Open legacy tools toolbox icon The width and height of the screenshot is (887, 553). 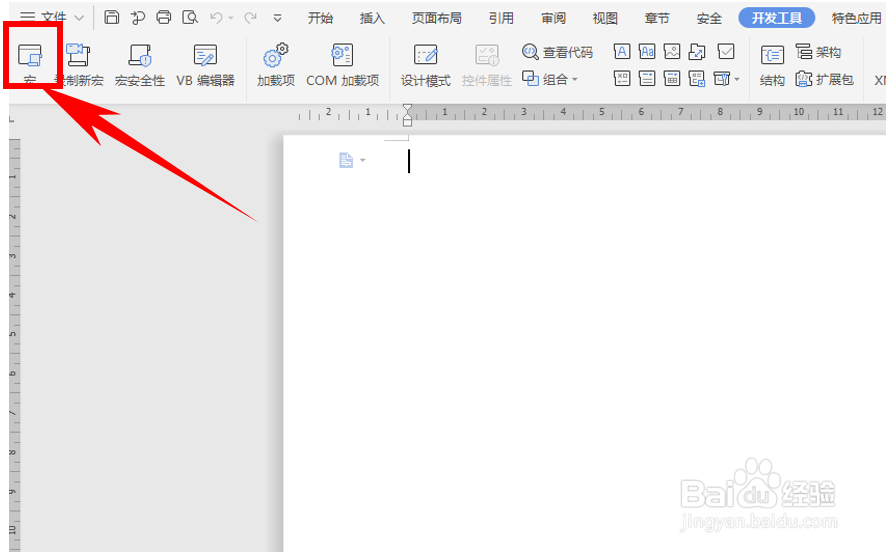click(722, 79)
